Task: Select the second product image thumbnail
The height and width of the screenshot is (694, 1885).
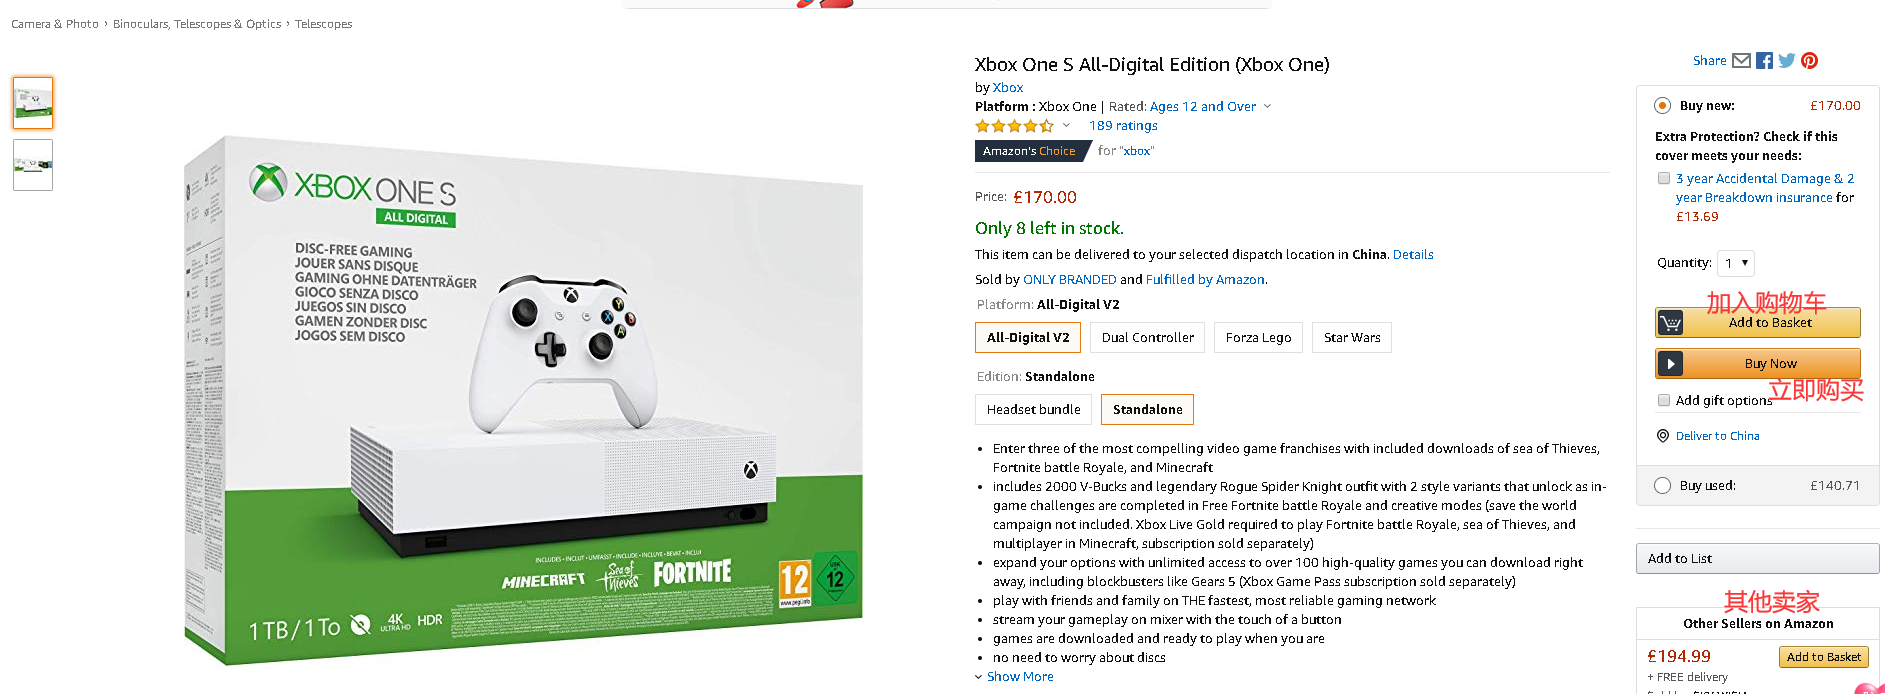Action: point(33,165)
